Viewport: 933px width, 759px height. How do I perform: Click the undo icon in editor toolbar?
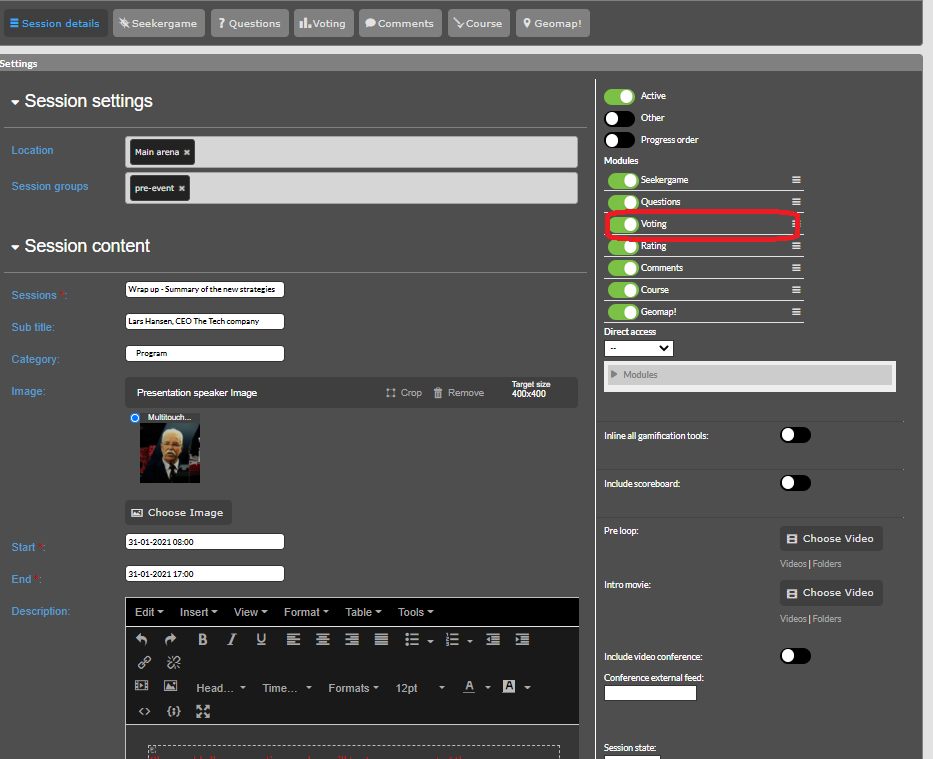[141, 639]
